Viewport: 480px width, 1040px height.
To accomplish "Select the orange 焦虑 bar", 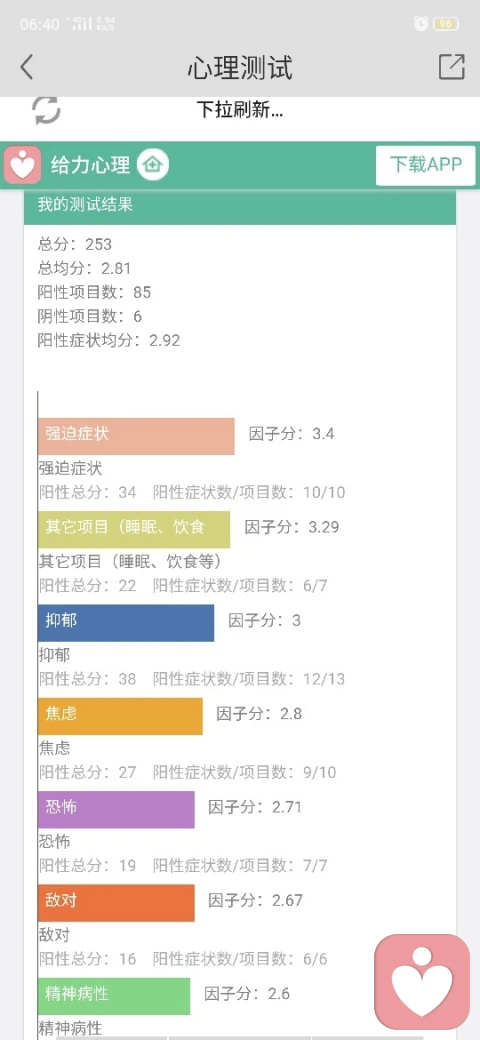I will (120, 716).
